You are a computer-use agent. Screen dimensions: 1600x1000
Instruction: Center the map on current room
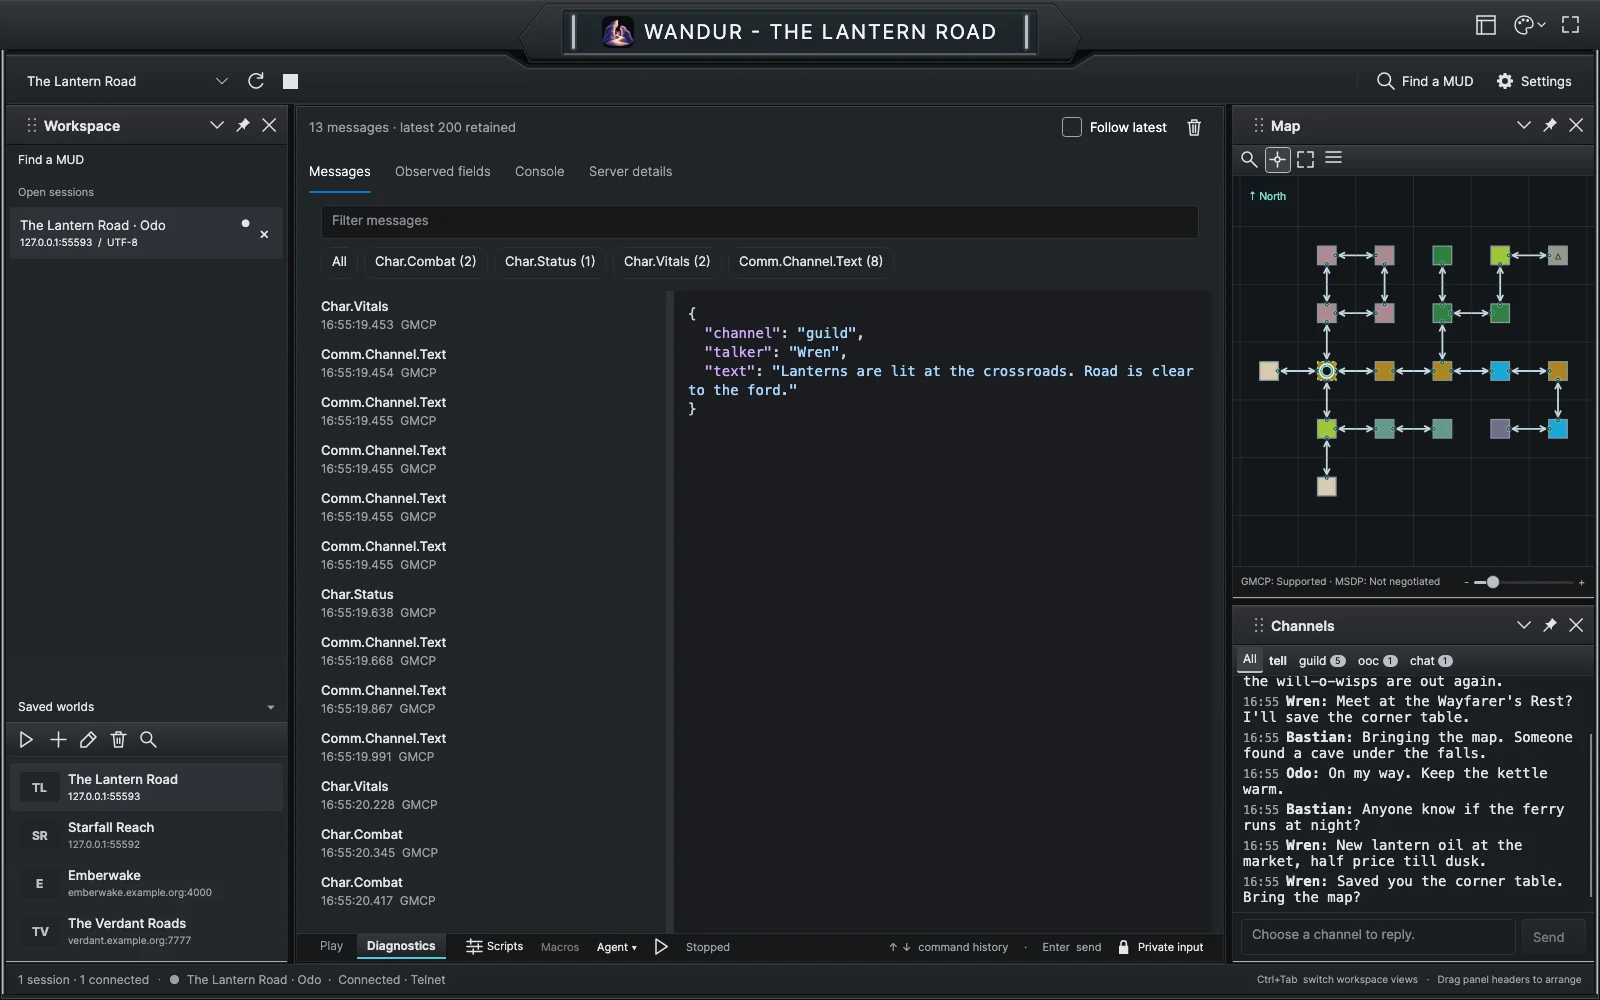(x=1277, y=159)
